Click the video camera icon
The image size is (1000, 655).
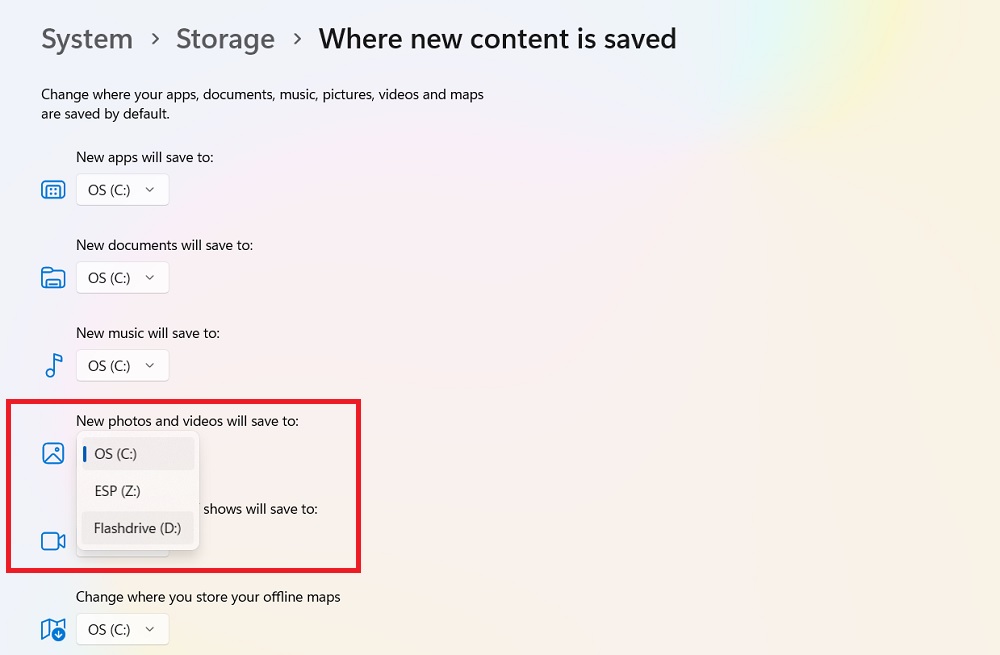pos(52,540)
